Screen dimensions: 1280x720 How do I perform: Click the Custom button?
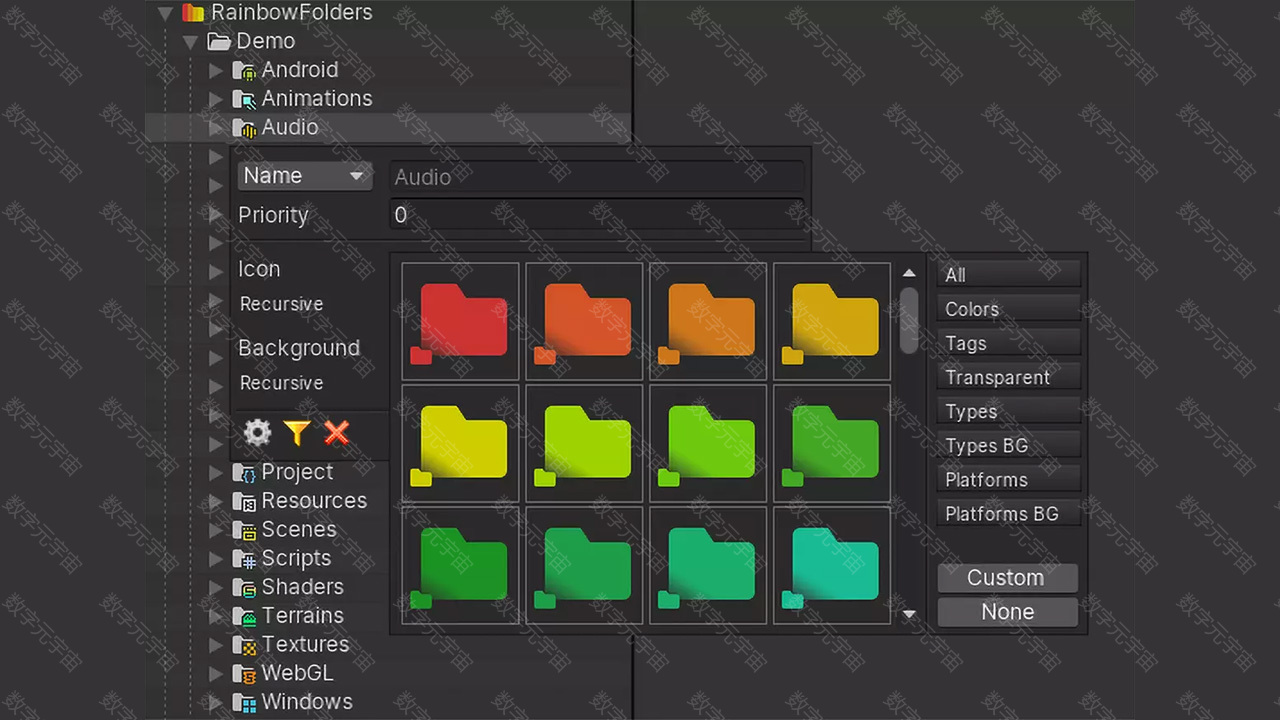click(x=1007, y=578)
